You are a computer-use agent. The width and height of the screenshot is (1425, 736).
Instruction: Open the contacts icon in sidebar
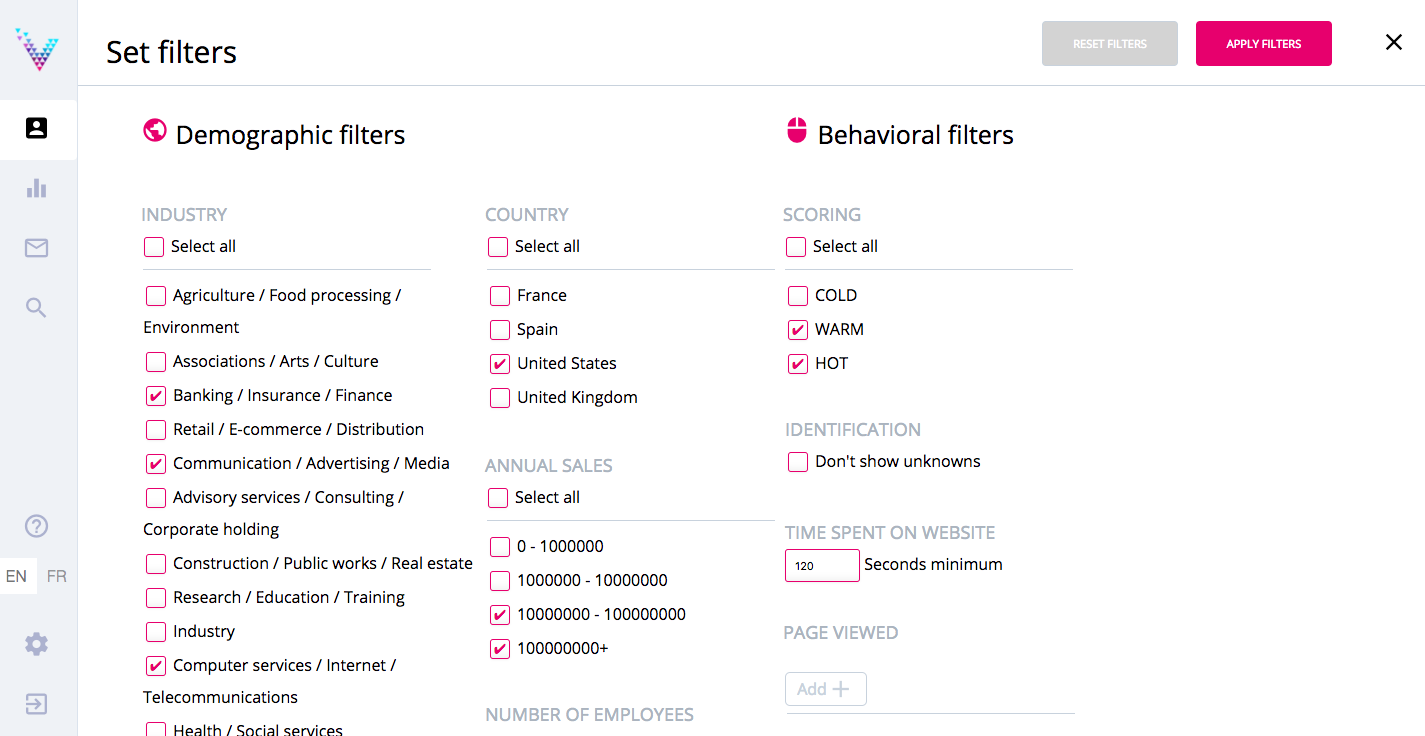(37, 128)
